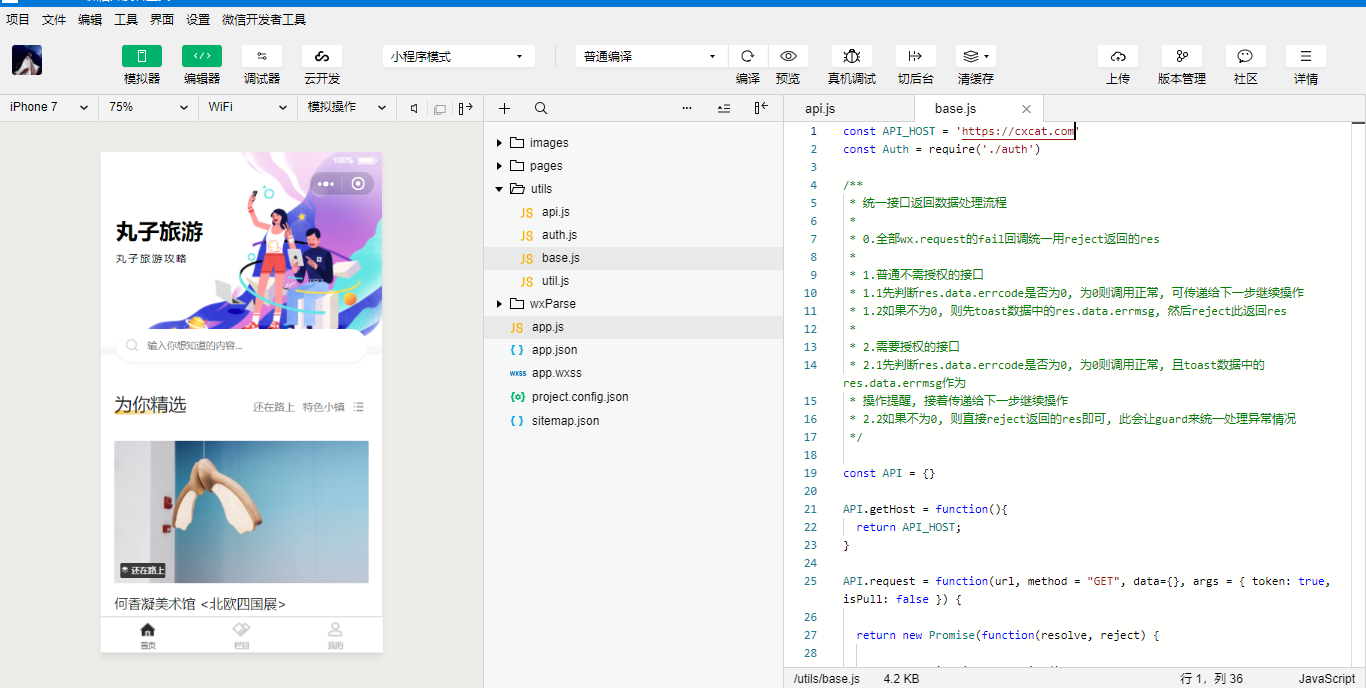Start 真机调试 remote device debugging

853,56
